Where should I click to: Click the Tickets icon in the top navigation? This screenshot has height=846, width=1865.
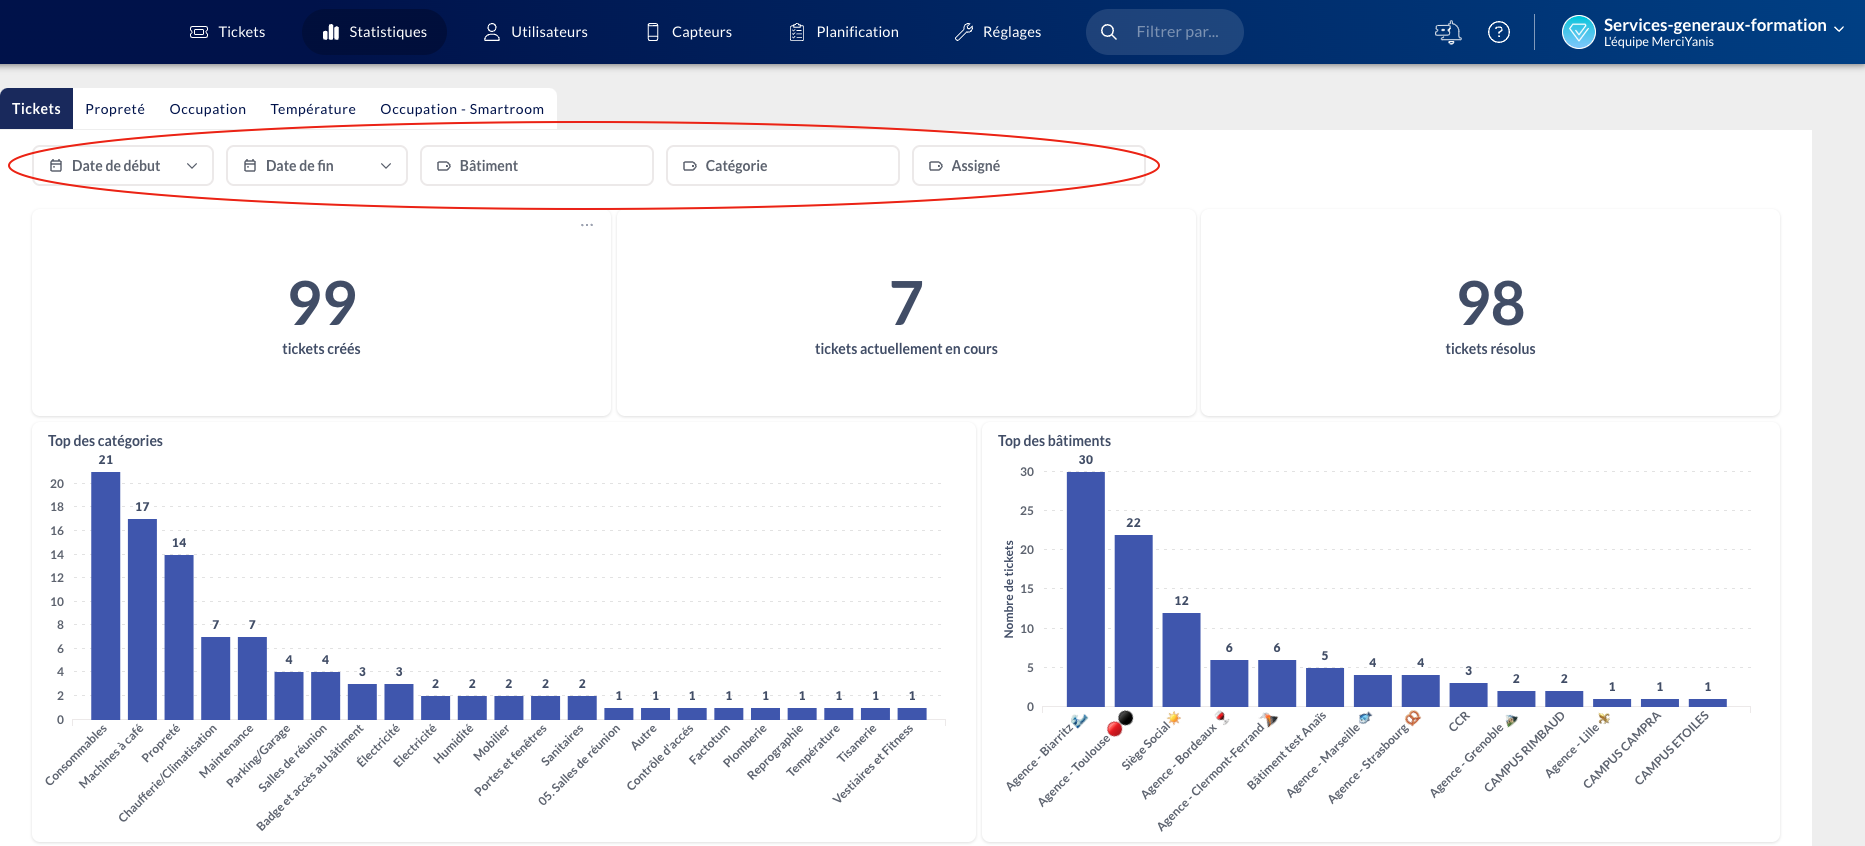(x=199, y=32)
